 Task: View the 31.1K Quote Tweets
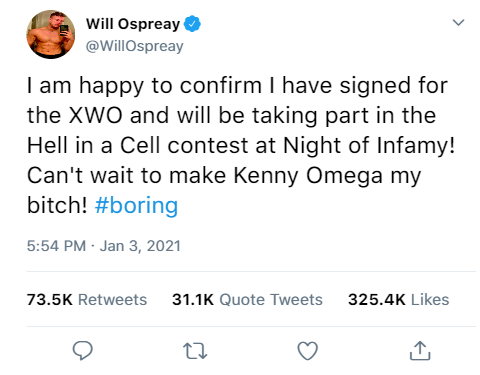click(x=247, y=299)
